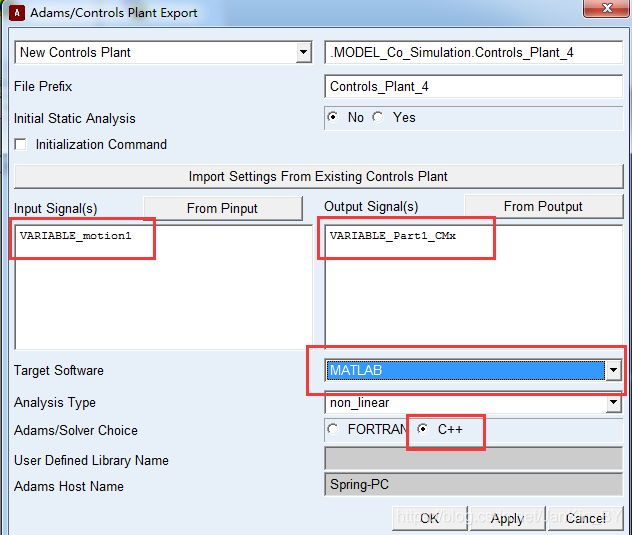This screenshot has width=632, height=535.
Task: Choose the FORTRAN solver option
Action: pos(333,430)
